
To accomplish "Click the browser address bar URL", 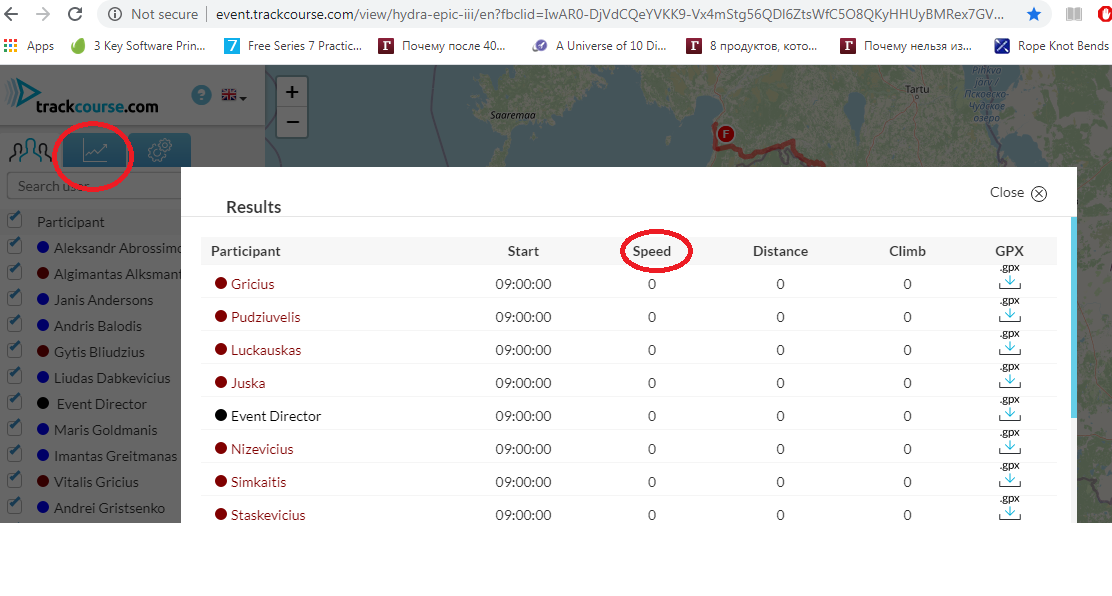I will pos(610,14).
